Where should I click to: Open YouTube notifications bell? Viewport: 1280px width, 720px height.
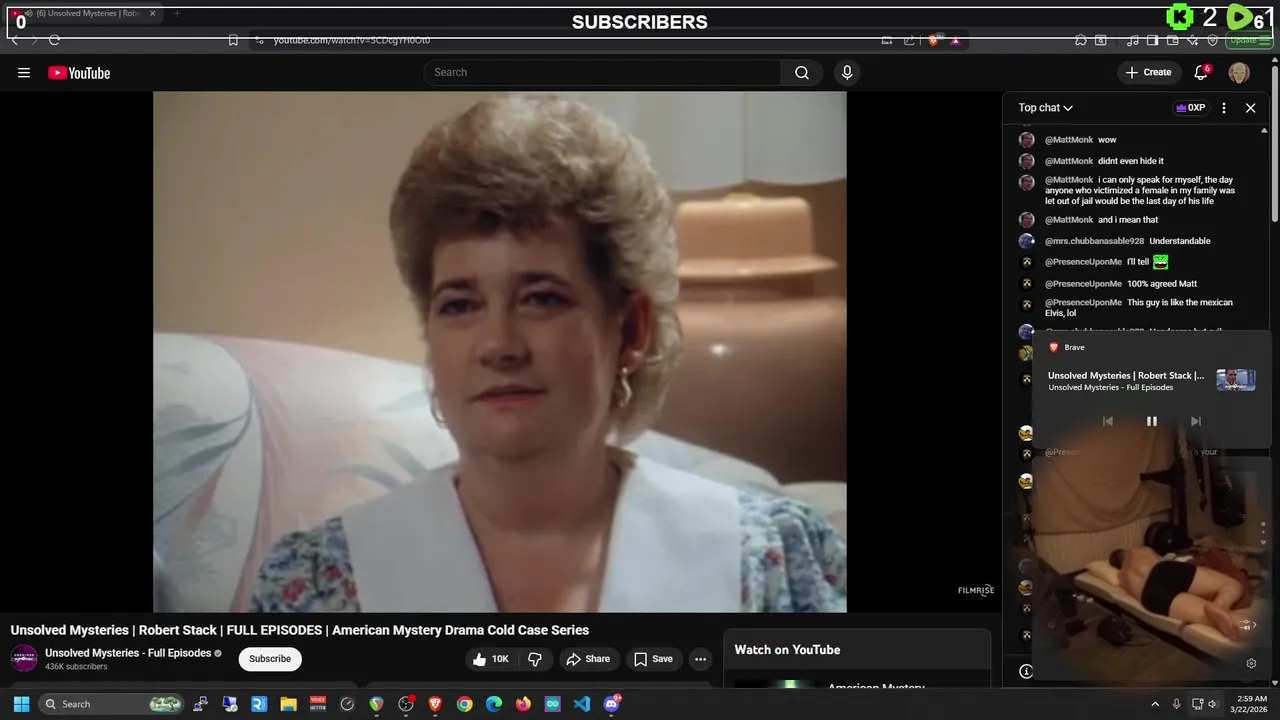[x=1202, y=73]
